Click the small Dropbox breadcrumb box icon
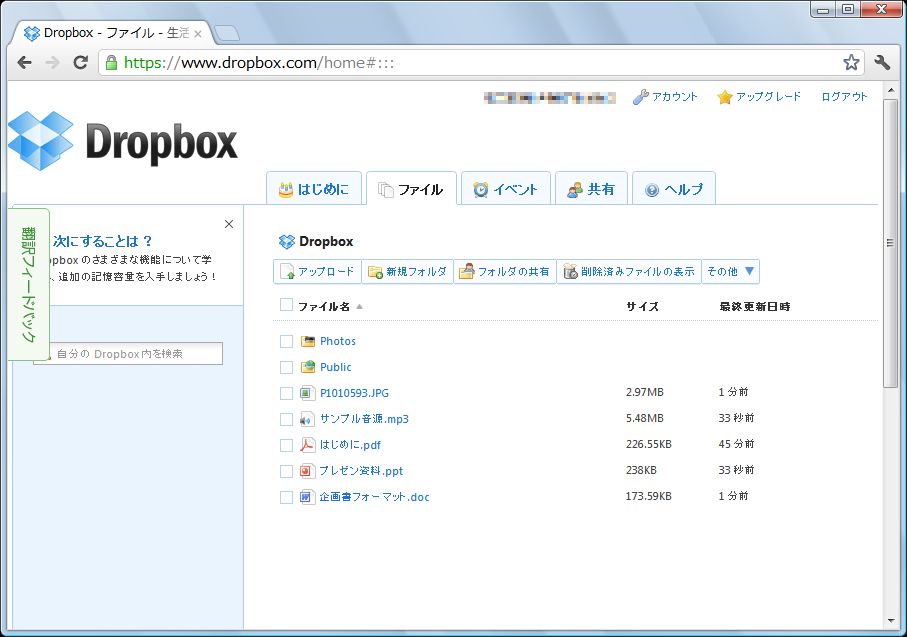The image size is (907, 637). (x=287, y=241)
